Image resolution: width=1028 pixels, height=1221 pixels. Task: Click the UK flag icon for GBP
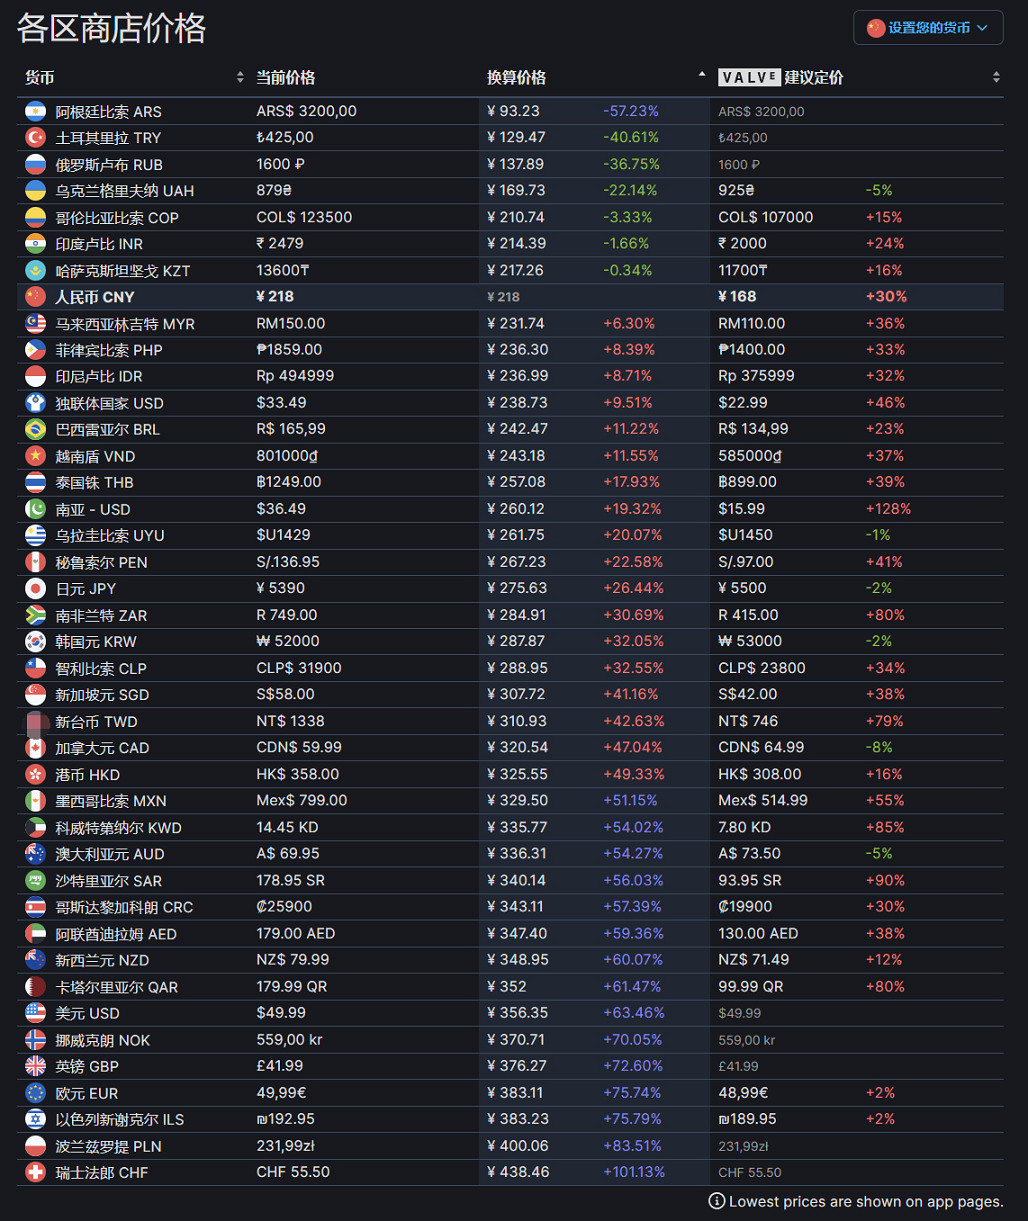[36, 1066]
